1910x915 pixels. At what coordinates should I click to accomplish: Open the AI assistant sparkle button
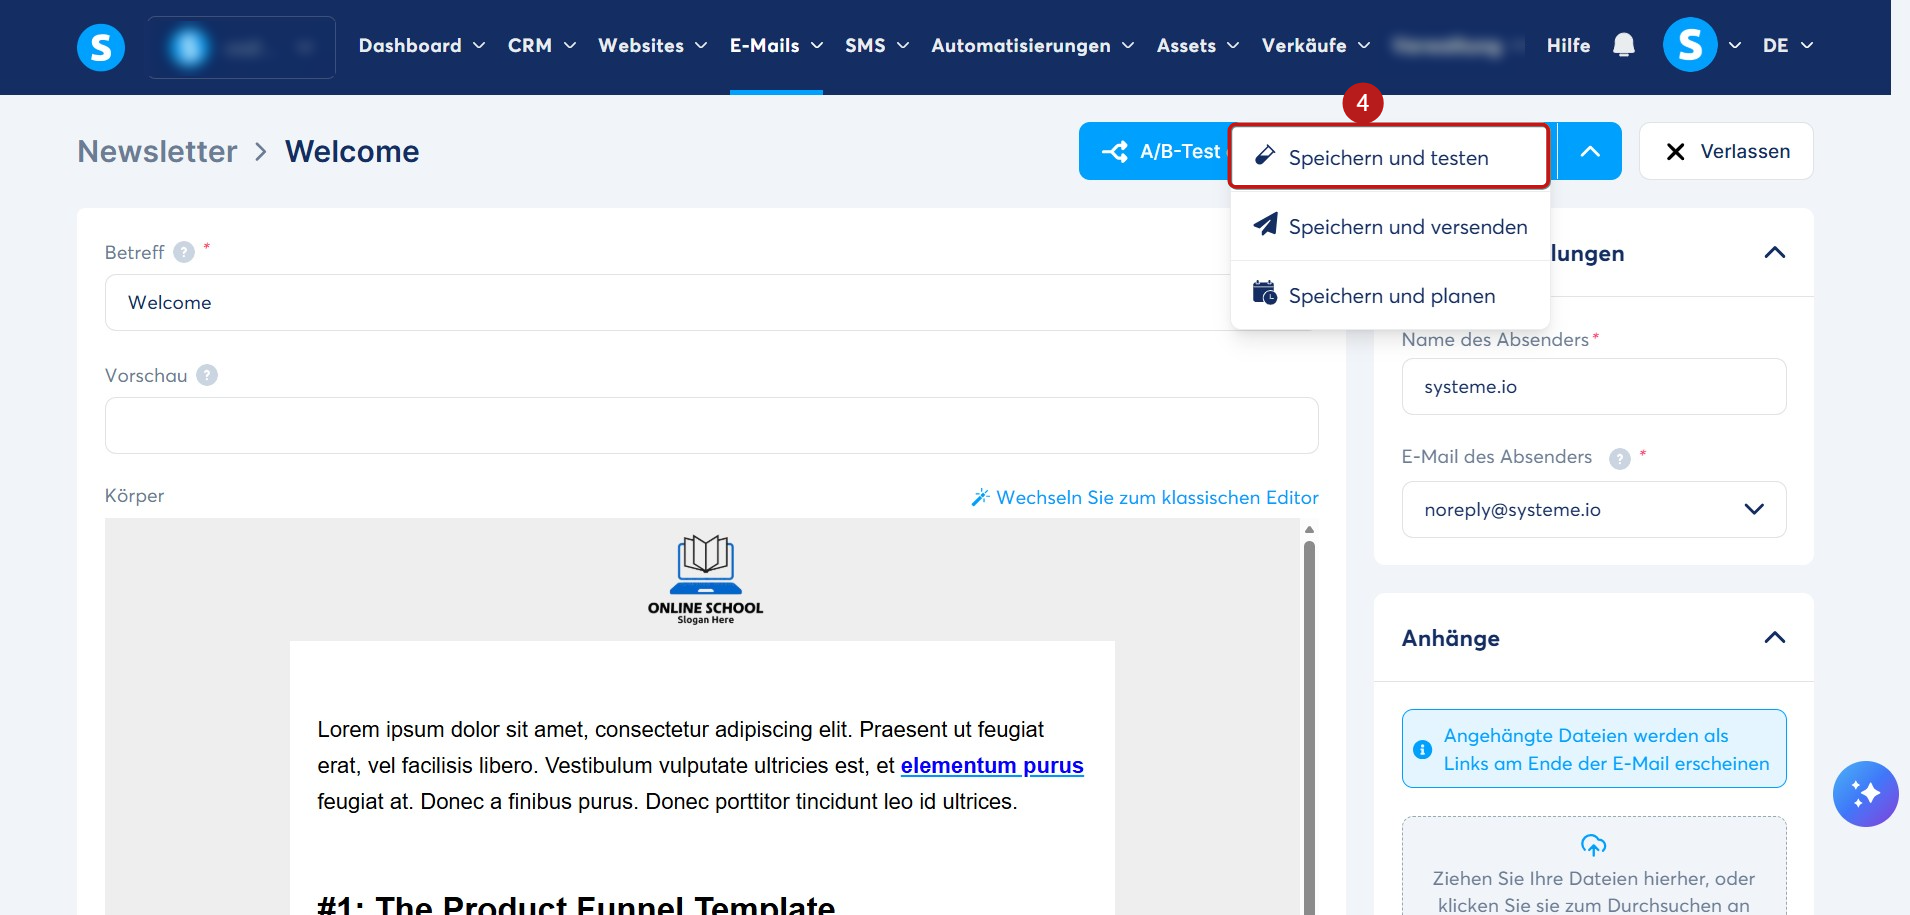click(x=1865, y=794)
